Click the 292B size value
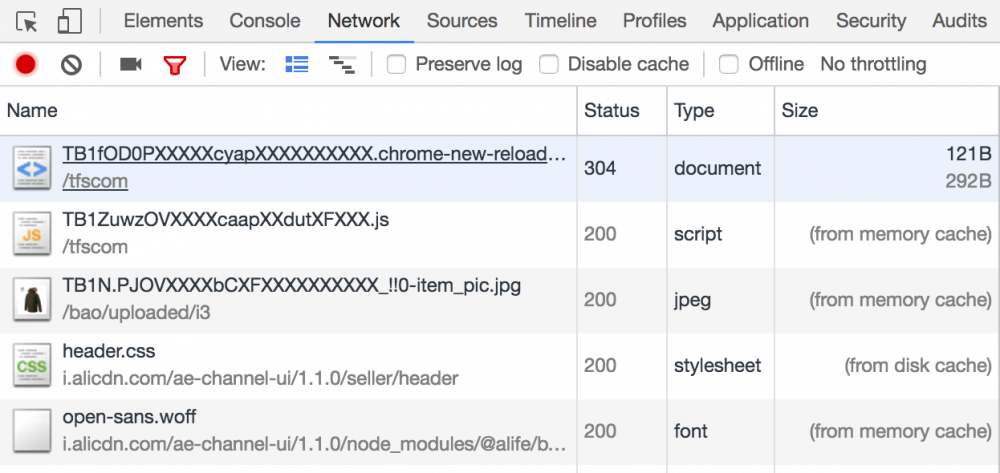Screen dimensions: 1000x473 [x=969, y=182]
